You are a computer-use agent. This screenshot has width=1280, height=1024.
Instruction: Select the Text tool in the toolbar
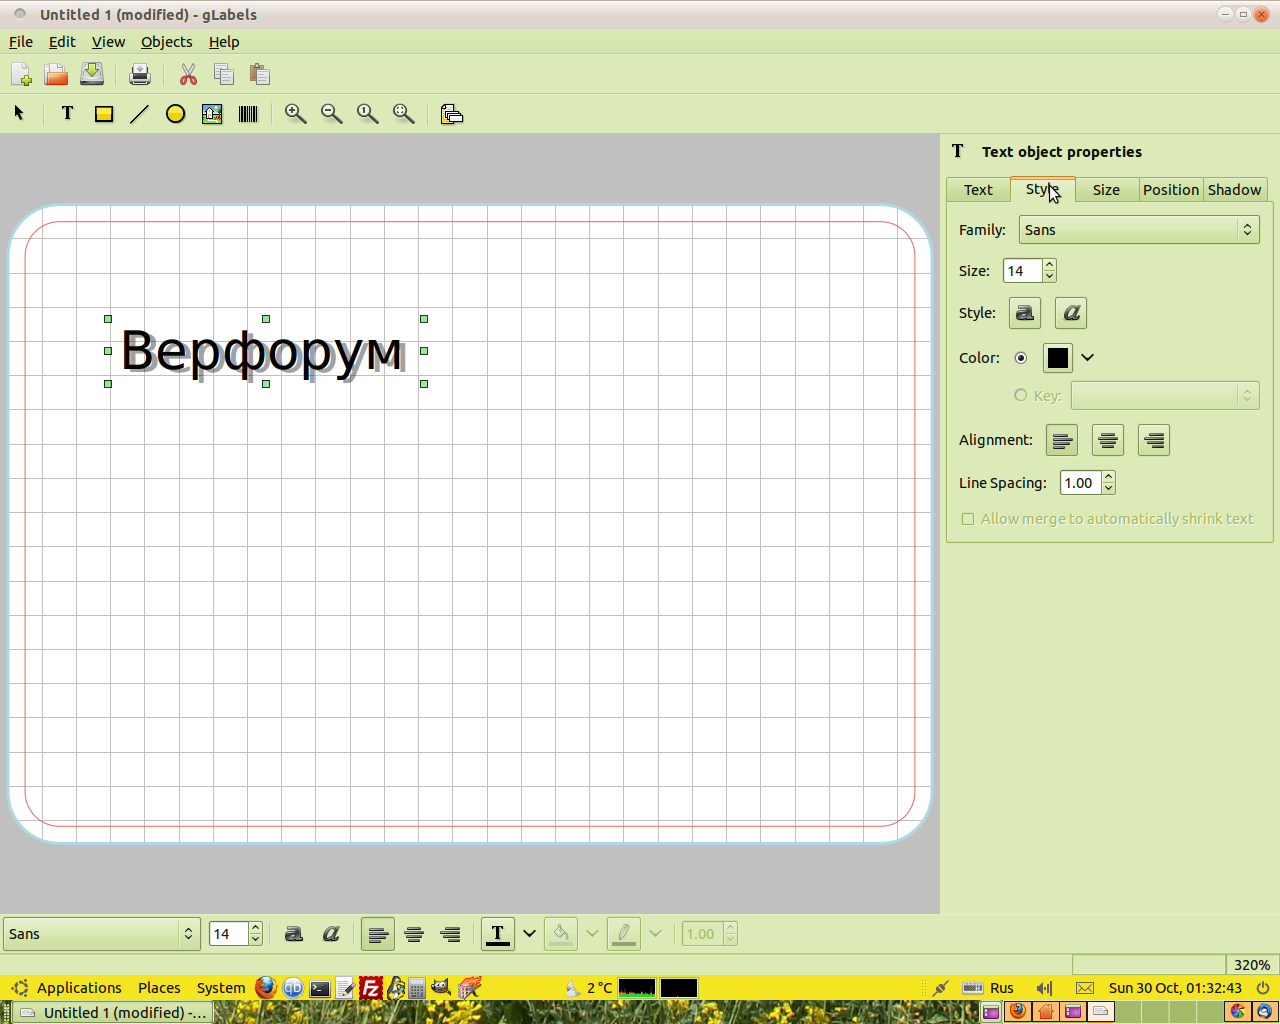(x=67, y=114)
